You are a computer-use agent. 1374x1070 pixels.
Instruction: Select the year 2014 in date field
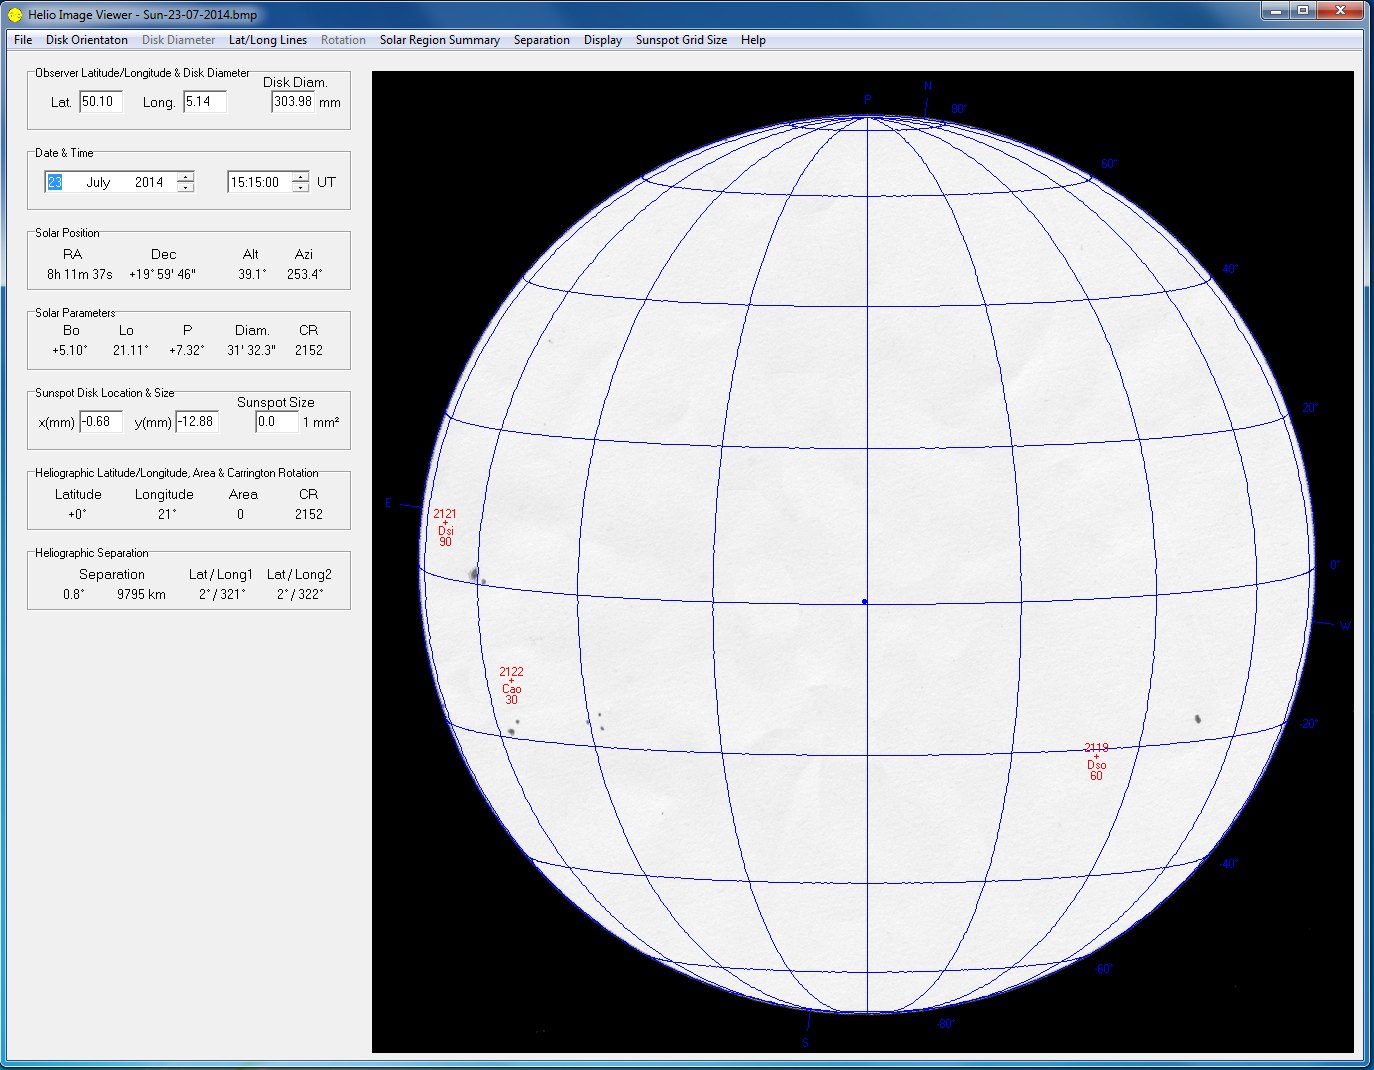click(149, 182)
